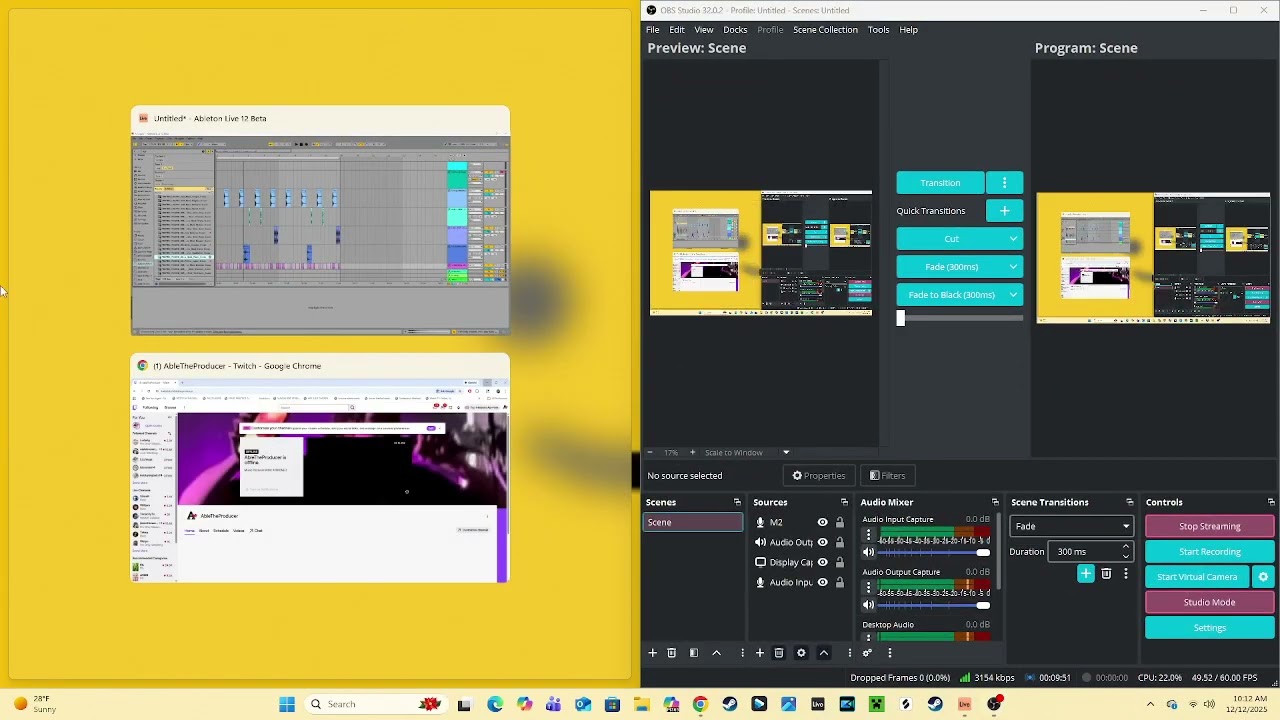Open the Fade transition dropdown
The image size is (1280, 720).
(x=1071, y=527)
